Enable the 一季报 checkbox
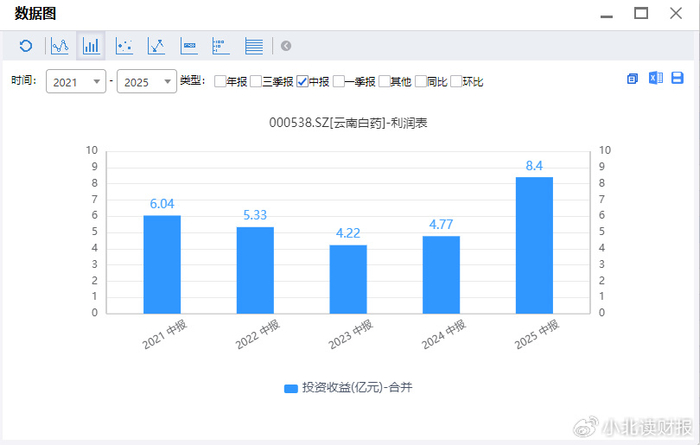 tap(338, 81)
